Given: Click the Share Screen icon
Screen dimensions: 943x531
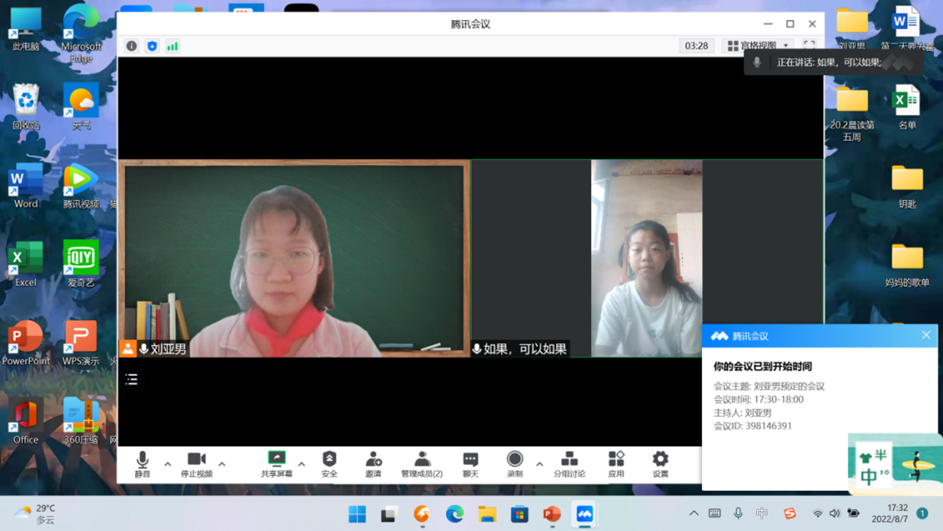Looking at the screenshot, I should (277, 463).
